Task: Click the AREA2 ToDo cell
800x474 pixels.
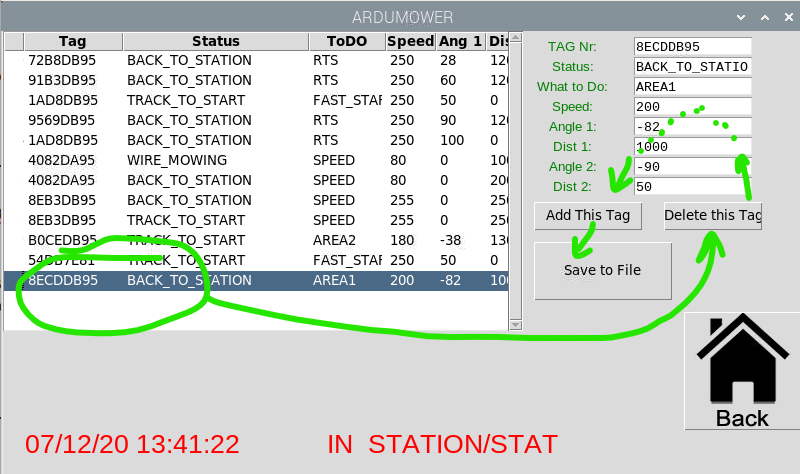Action: [x=334, y=240]
